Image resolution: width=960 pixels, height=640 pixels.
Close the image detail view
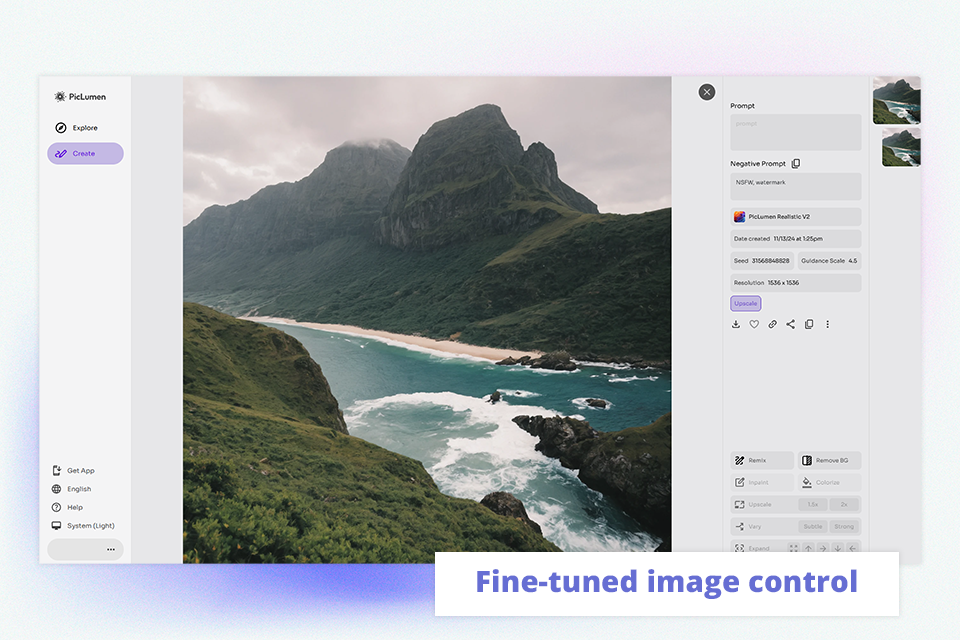point(707,92)
